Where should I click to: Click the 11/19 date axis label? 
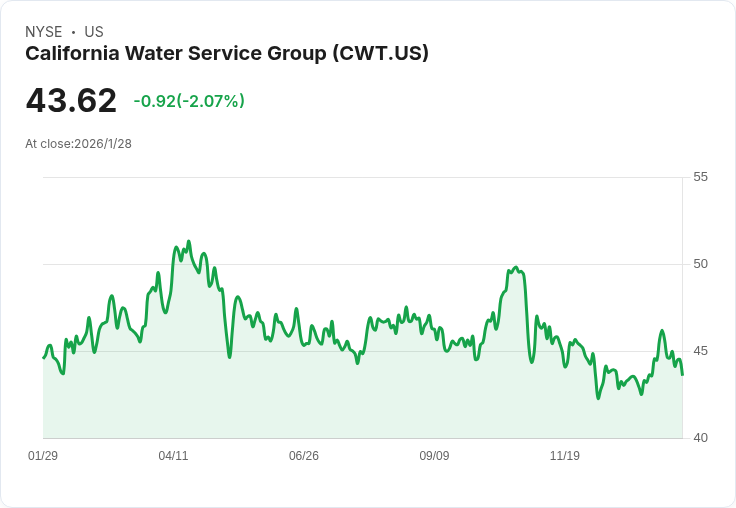565,455
